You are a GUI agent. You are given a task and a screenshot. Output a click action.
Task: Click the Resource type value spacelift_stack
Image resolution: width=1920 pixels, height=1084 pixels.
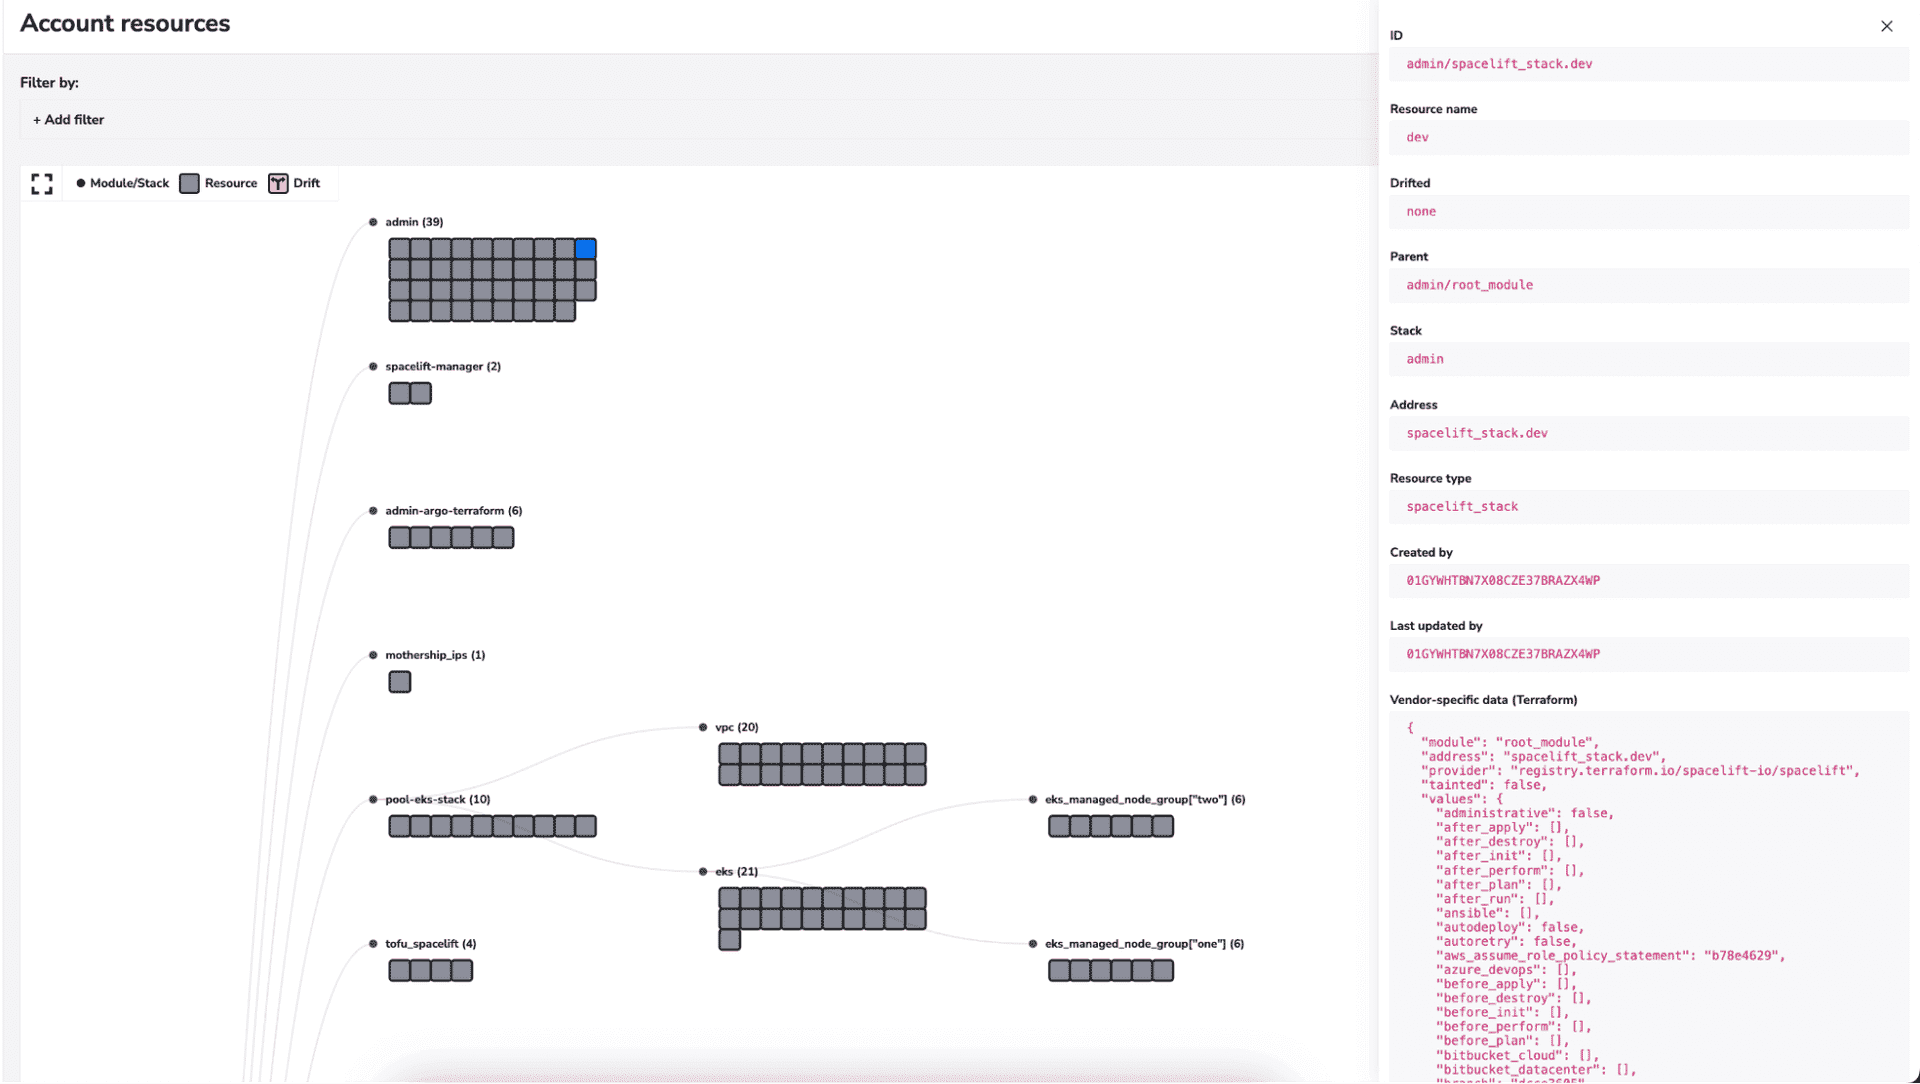click(x=1649, y=507)
